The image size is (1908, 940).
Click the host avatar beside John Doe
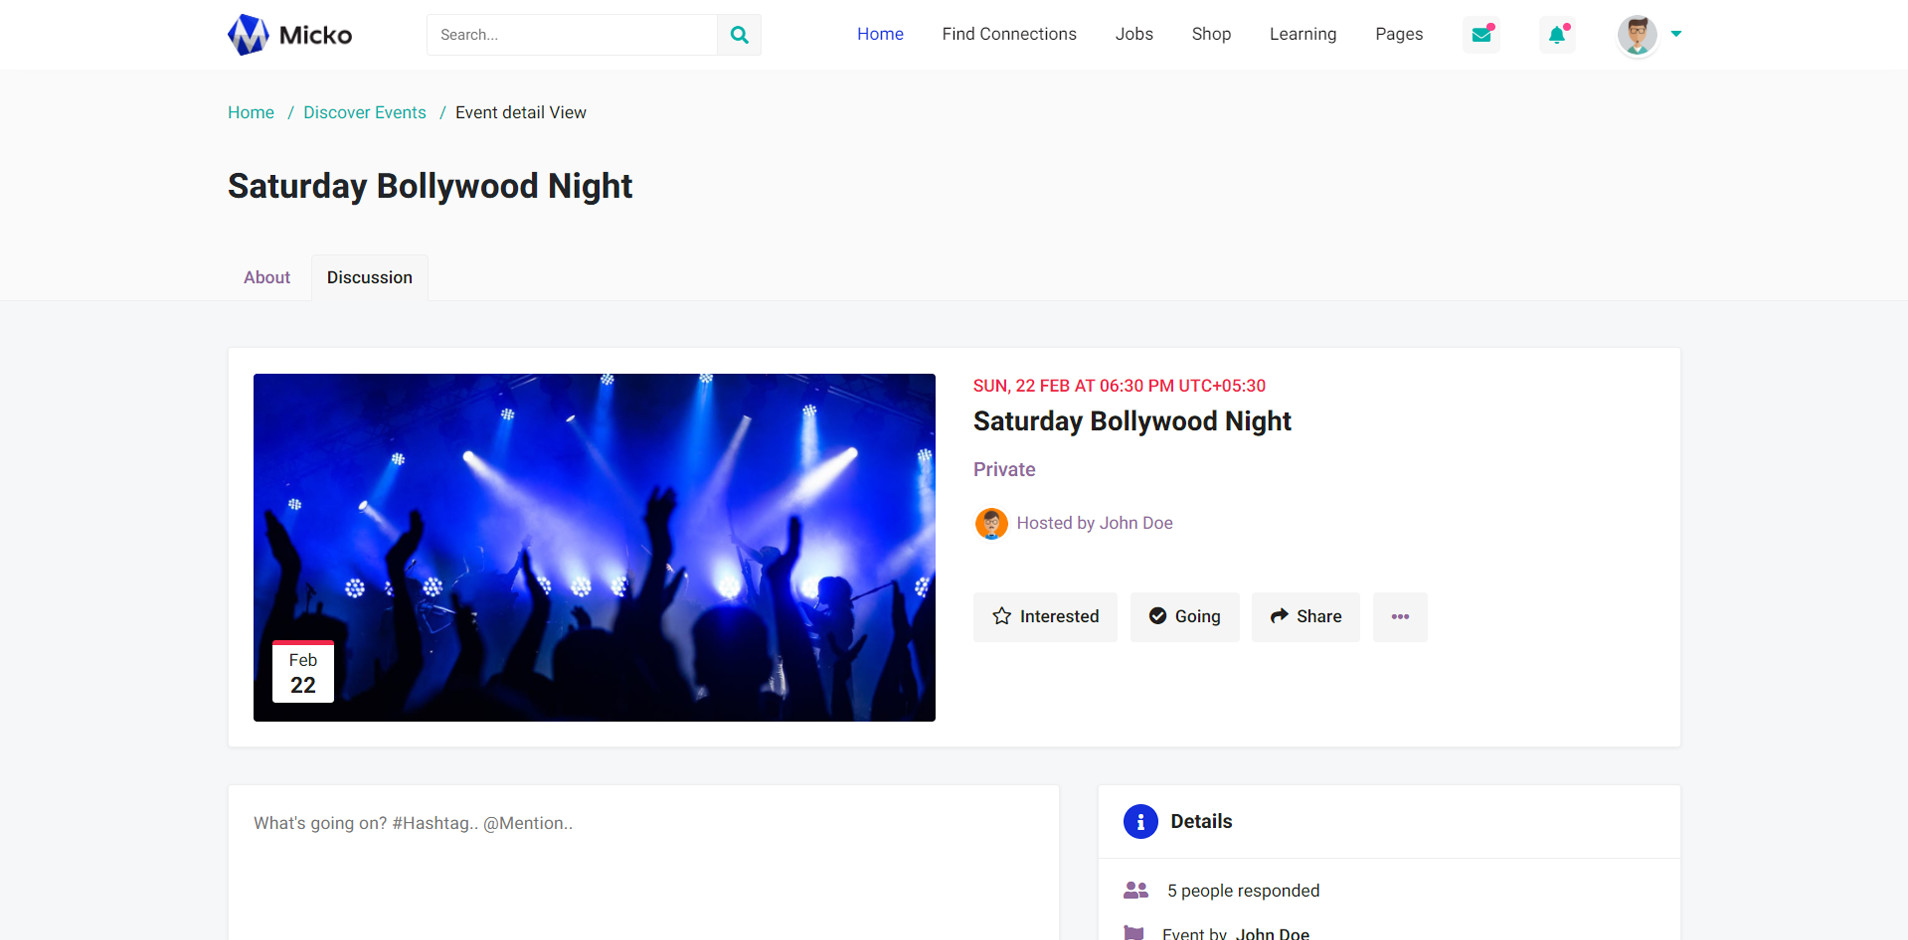click(x=991, y=523)
